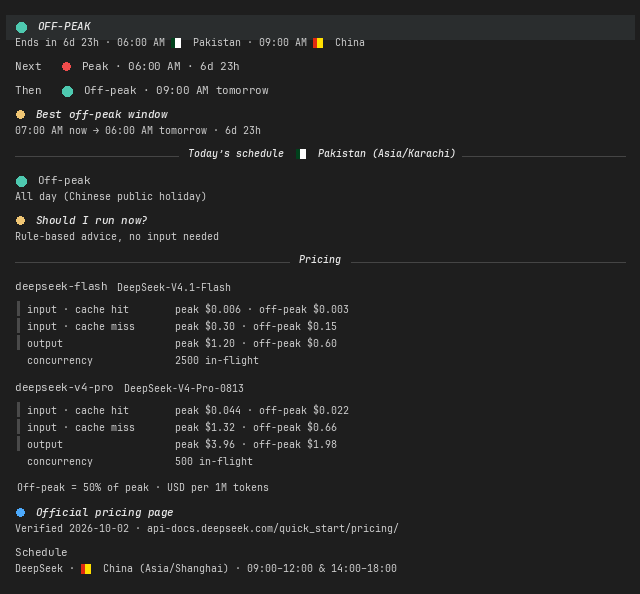Open the Official pricing page link
Viewport: 640px width, 594px height.
coord(104,512)
